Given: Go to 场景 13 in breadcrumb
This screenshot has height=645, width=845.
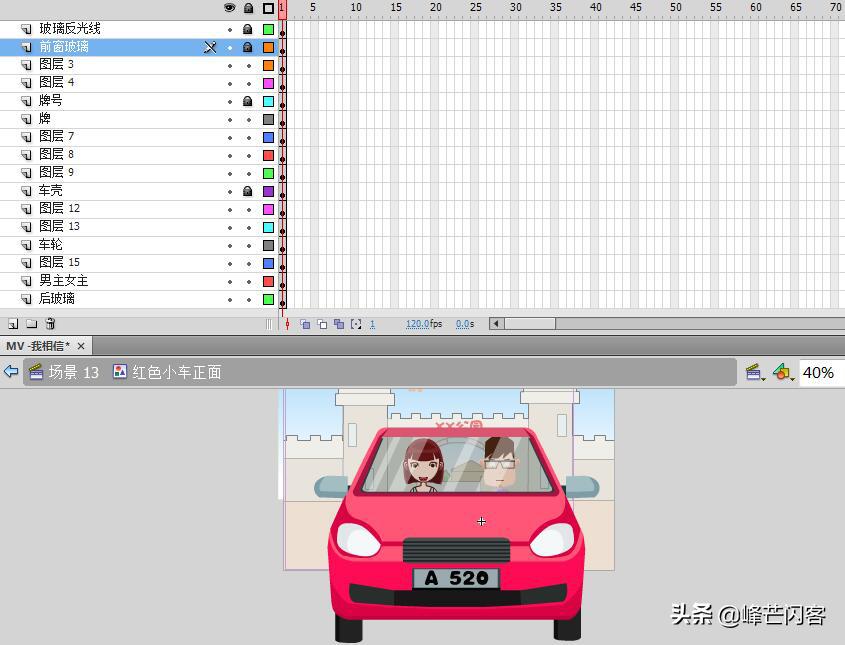Looking at the screenshot, I should point(73,372).
